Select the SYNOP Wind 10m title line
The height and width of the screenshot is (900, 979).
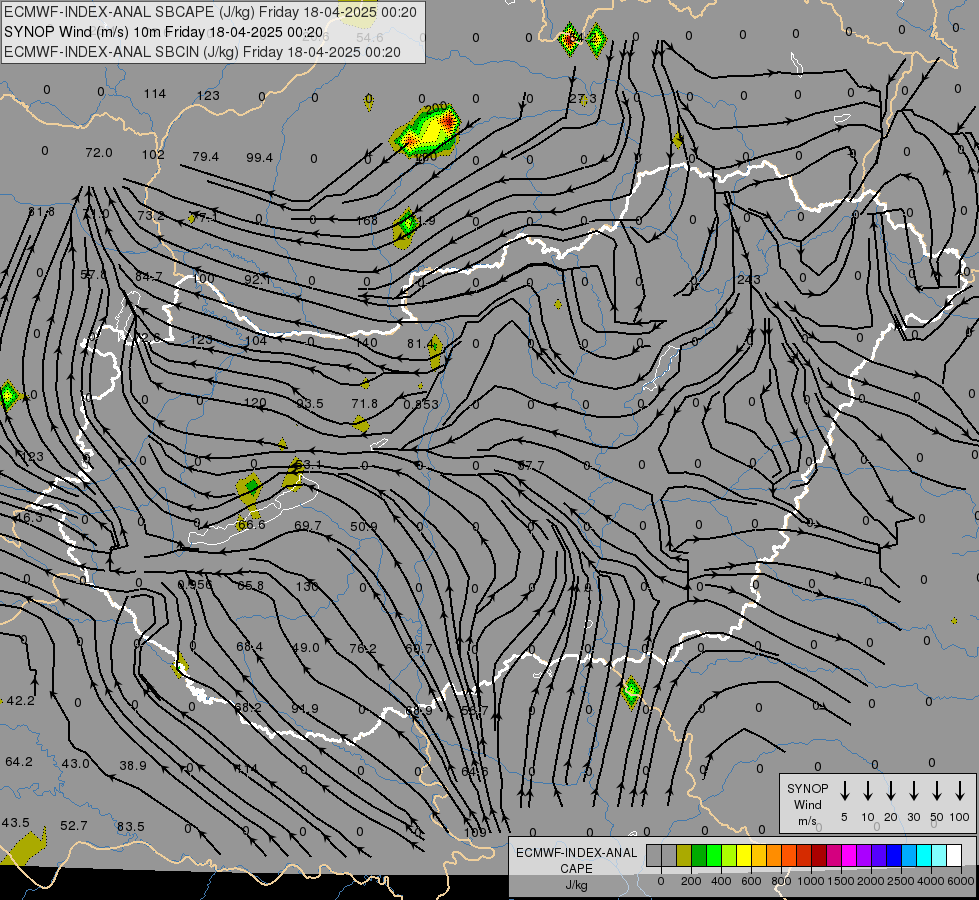(164, 32)
